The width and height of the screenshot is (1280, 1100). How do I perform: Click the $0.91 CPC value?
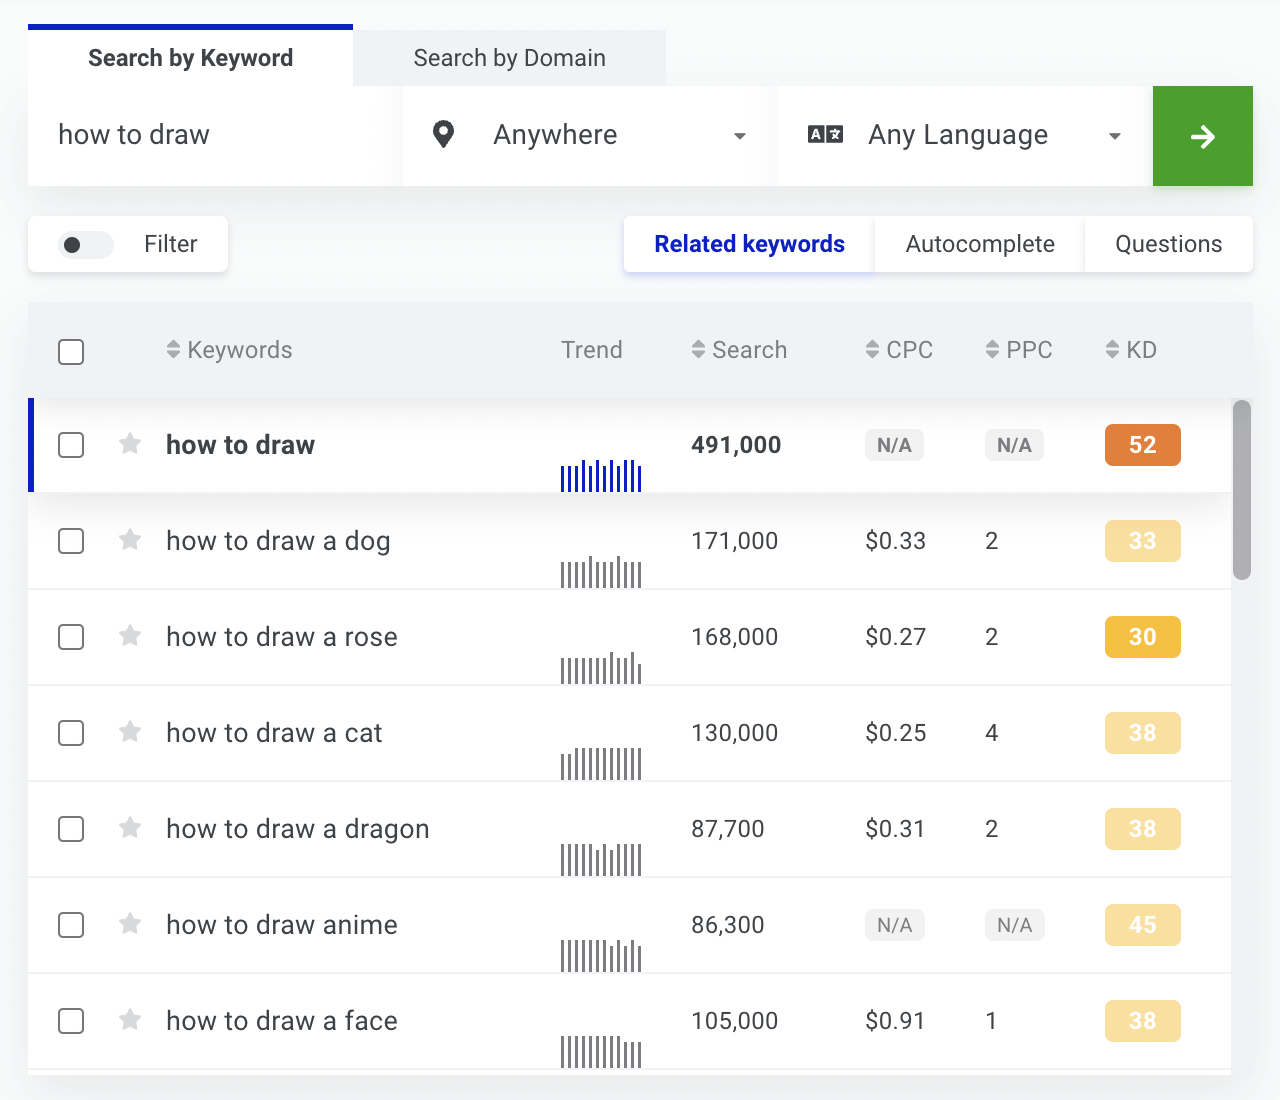coord(895,1021)
